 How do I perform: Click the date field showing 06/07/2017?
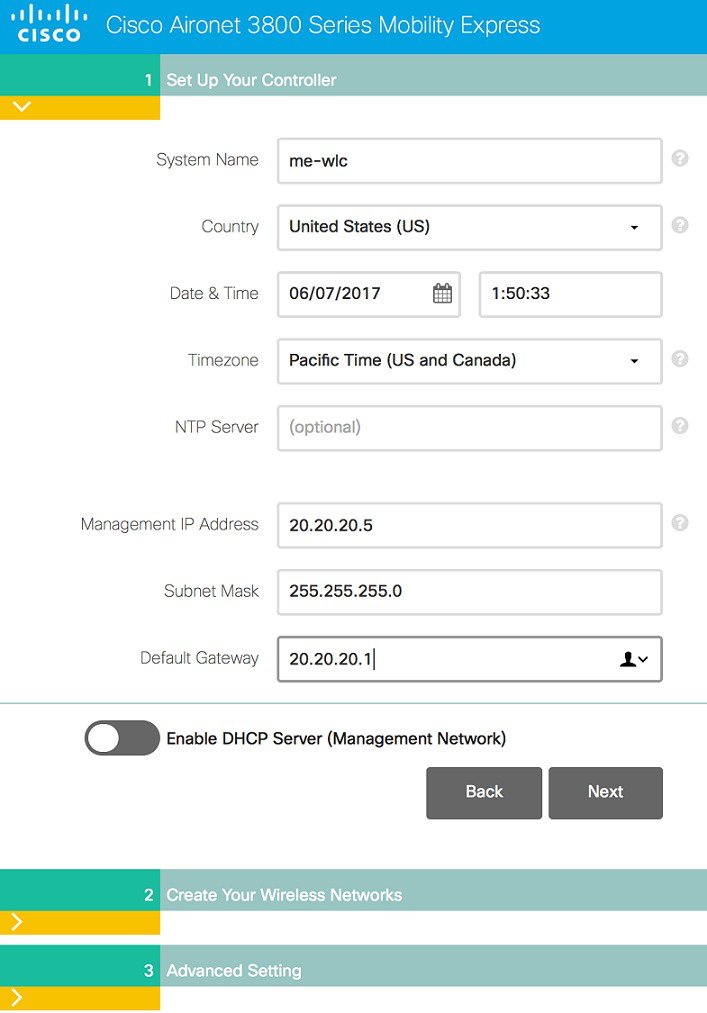[x=369, y=294]
